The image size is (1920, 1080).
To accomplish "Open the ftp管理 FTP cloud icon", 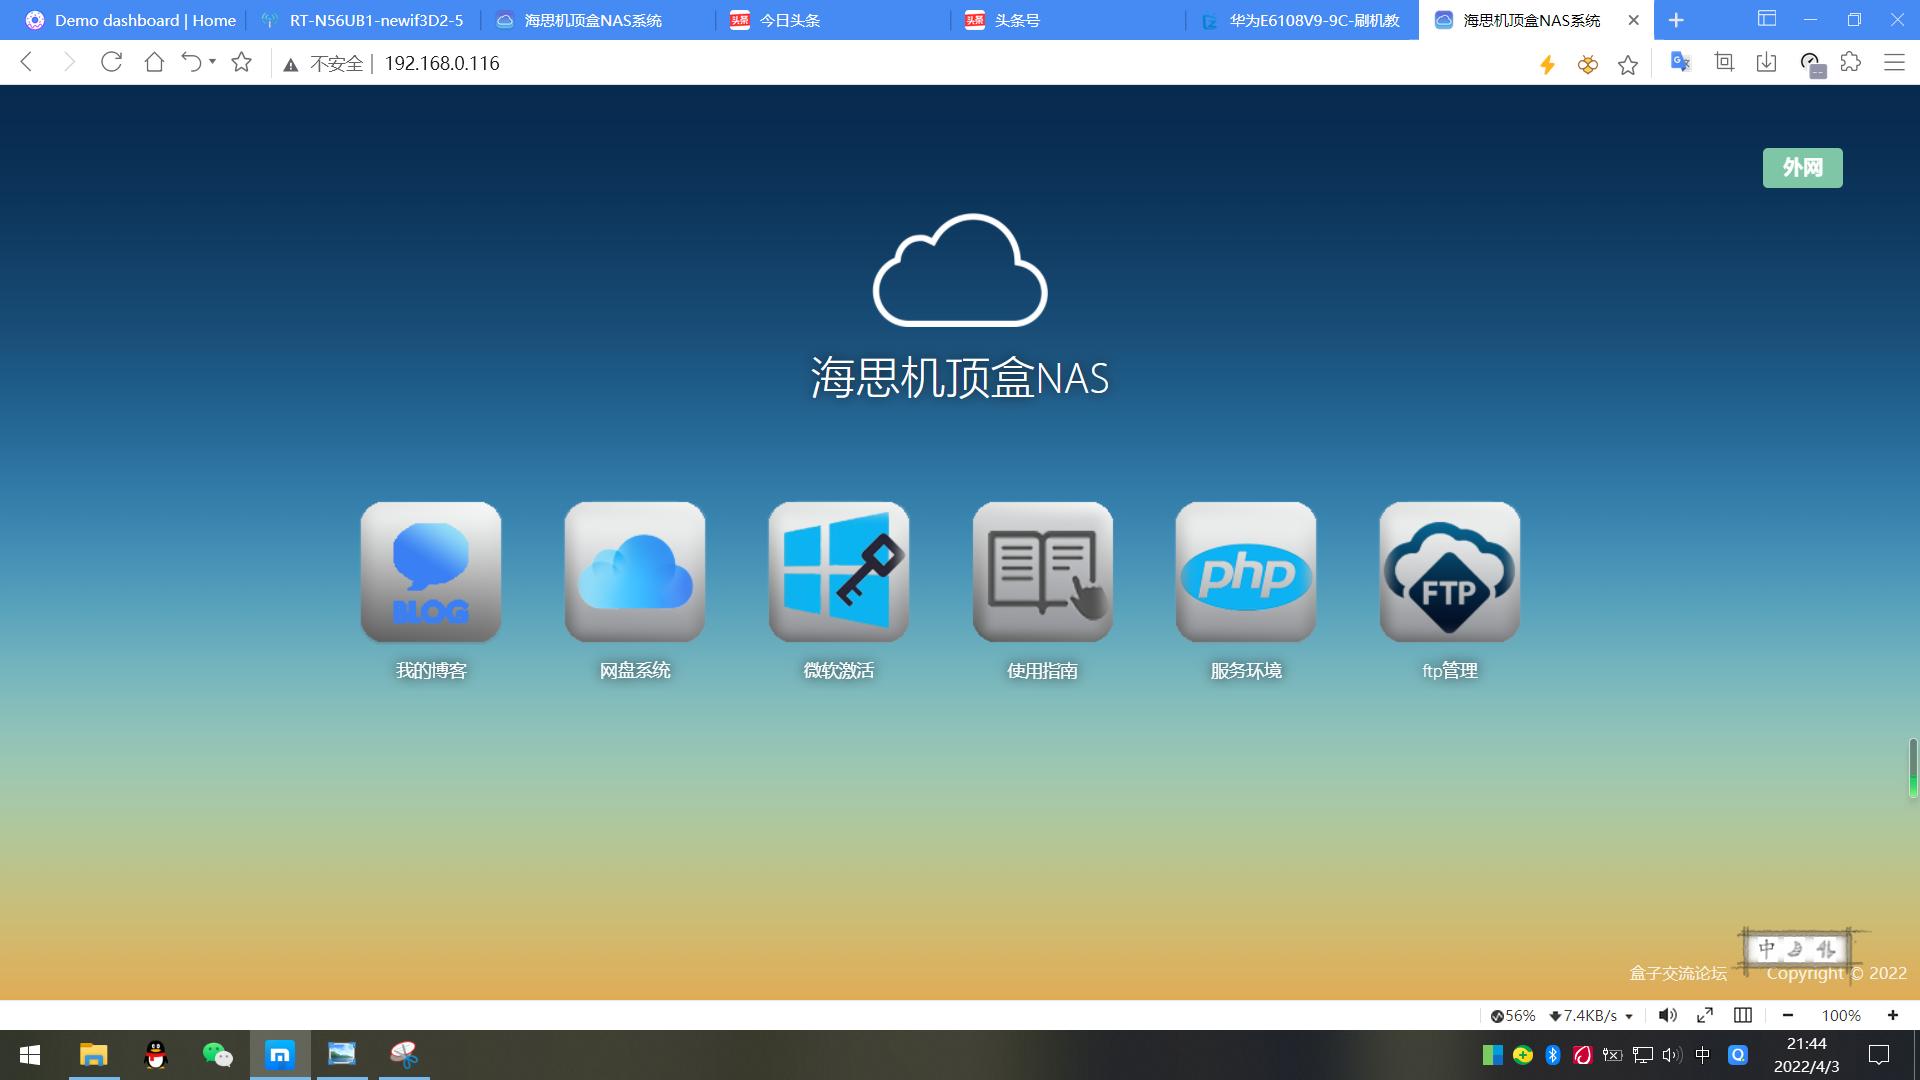I will coord(1449,572).
